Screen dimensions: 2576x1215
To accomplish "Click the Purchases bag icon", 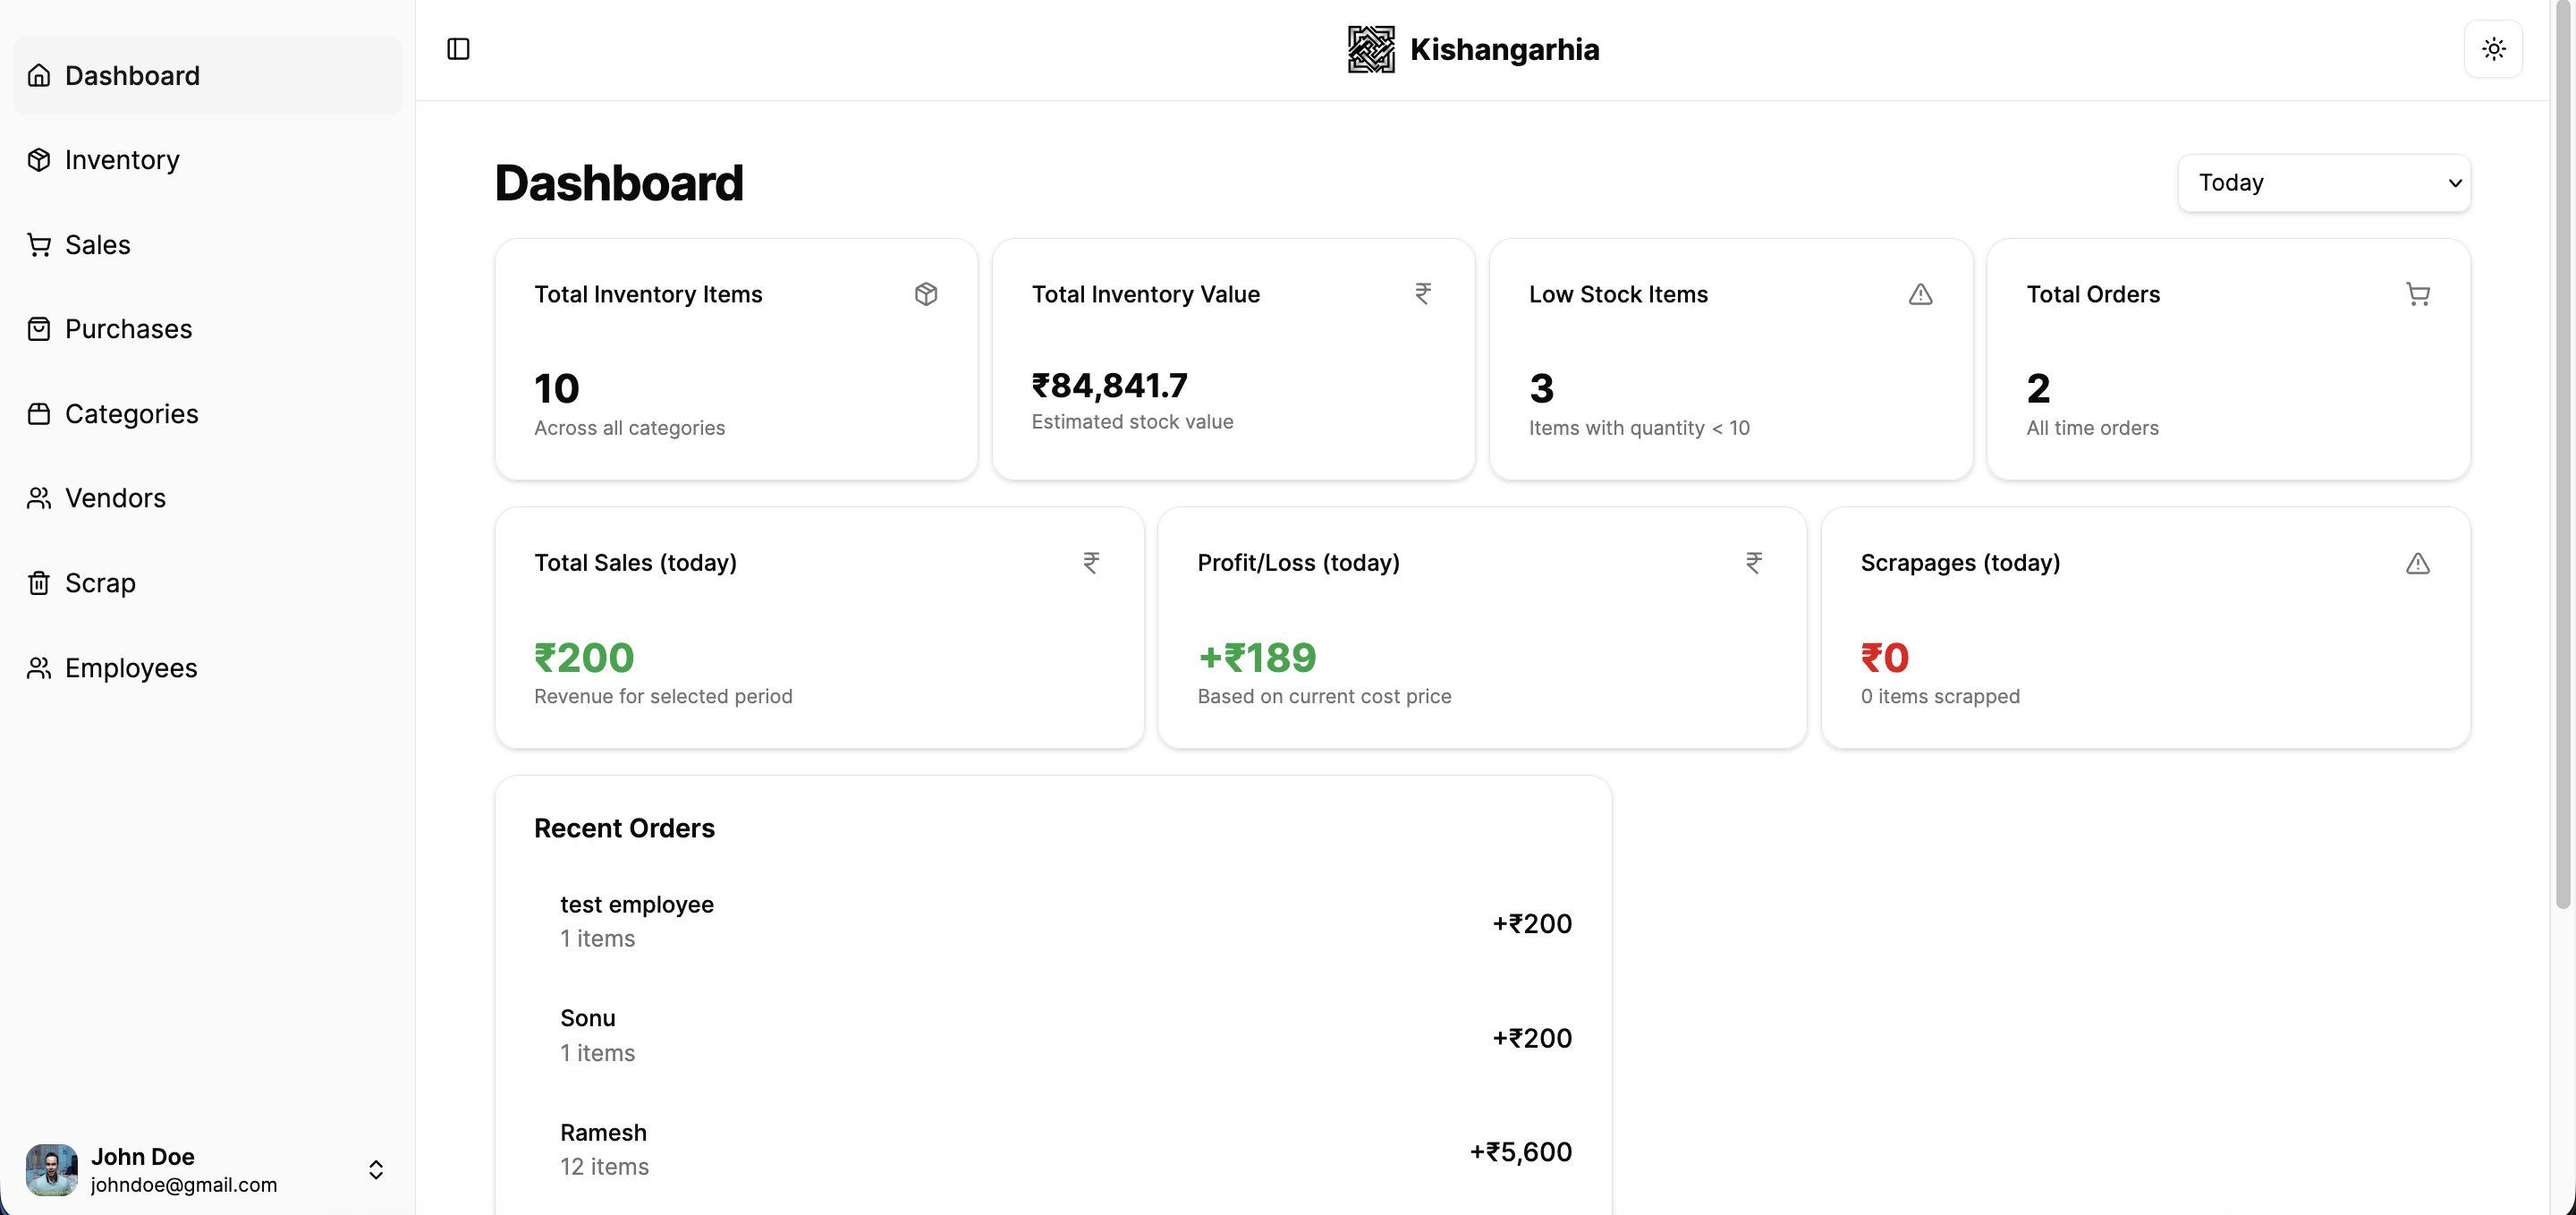I will tap(39, 328).
